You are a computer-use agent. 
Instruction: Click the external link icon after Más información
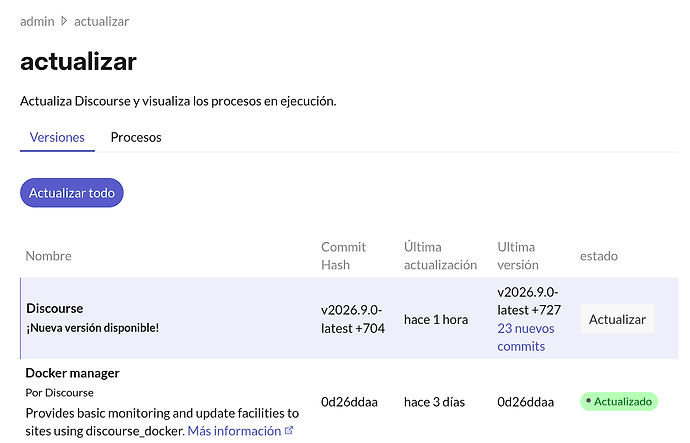(289, 430)
